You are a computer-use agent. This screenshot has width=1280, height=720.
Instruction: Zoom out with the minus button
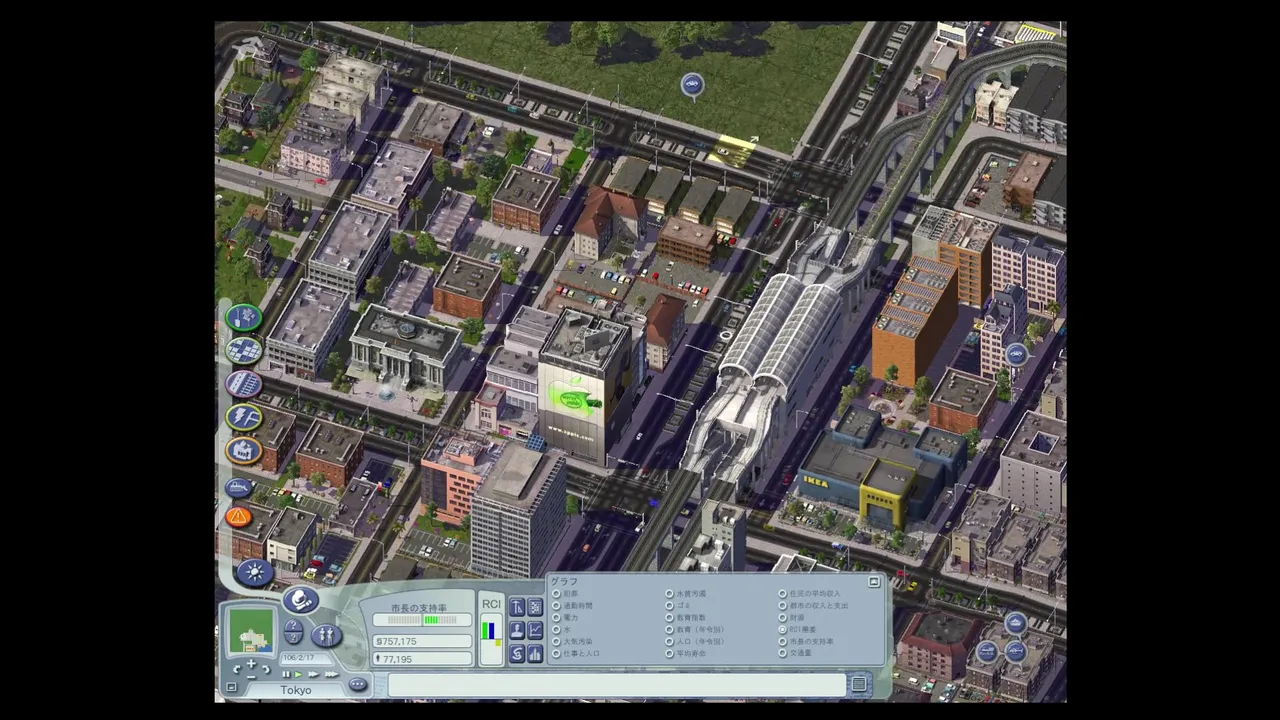point(251,677)
